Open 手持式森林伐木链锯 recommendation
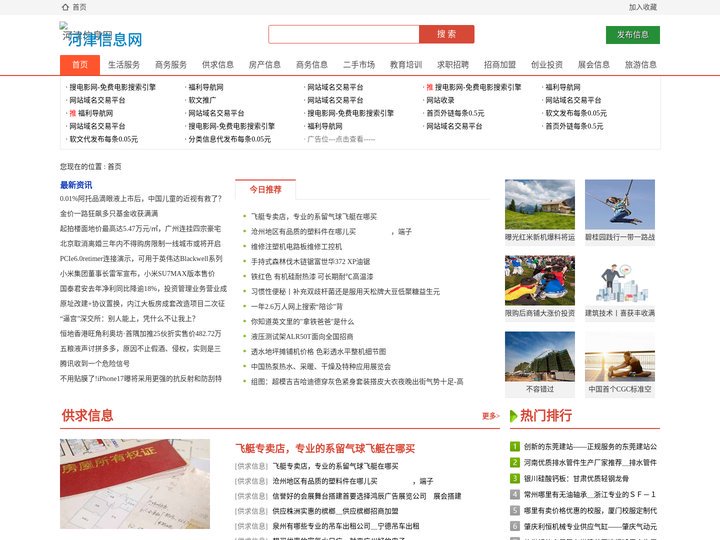Image resolution: width=720 pixels, height=540 pixels. coord(310,262)
